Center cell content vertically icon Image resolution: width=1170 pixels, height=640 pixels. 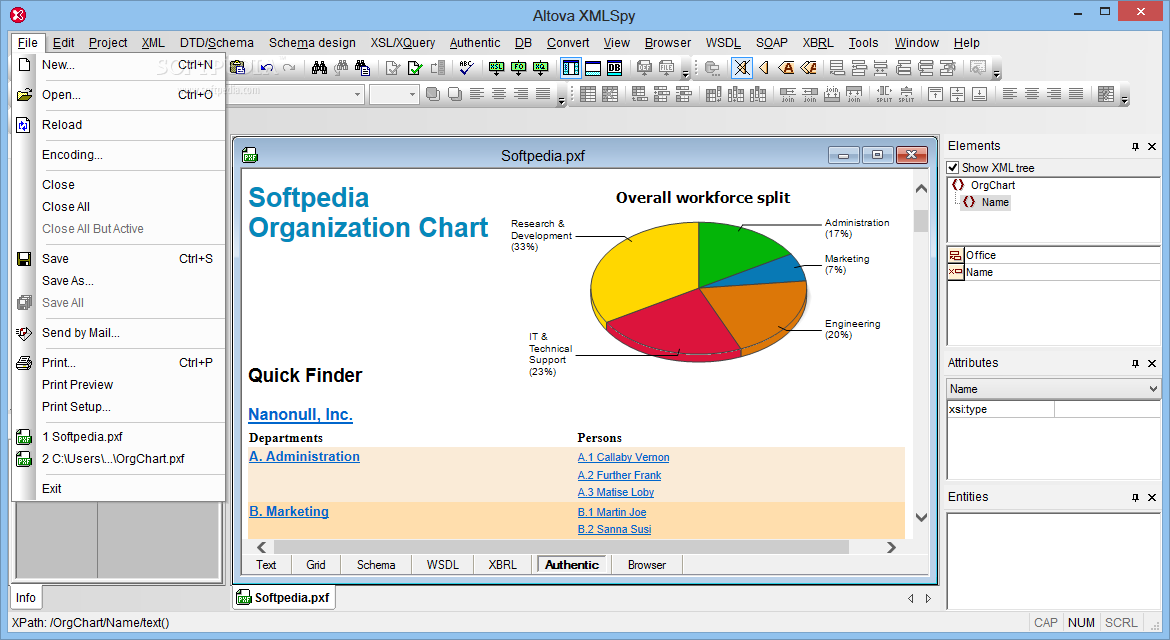[957, 94]
